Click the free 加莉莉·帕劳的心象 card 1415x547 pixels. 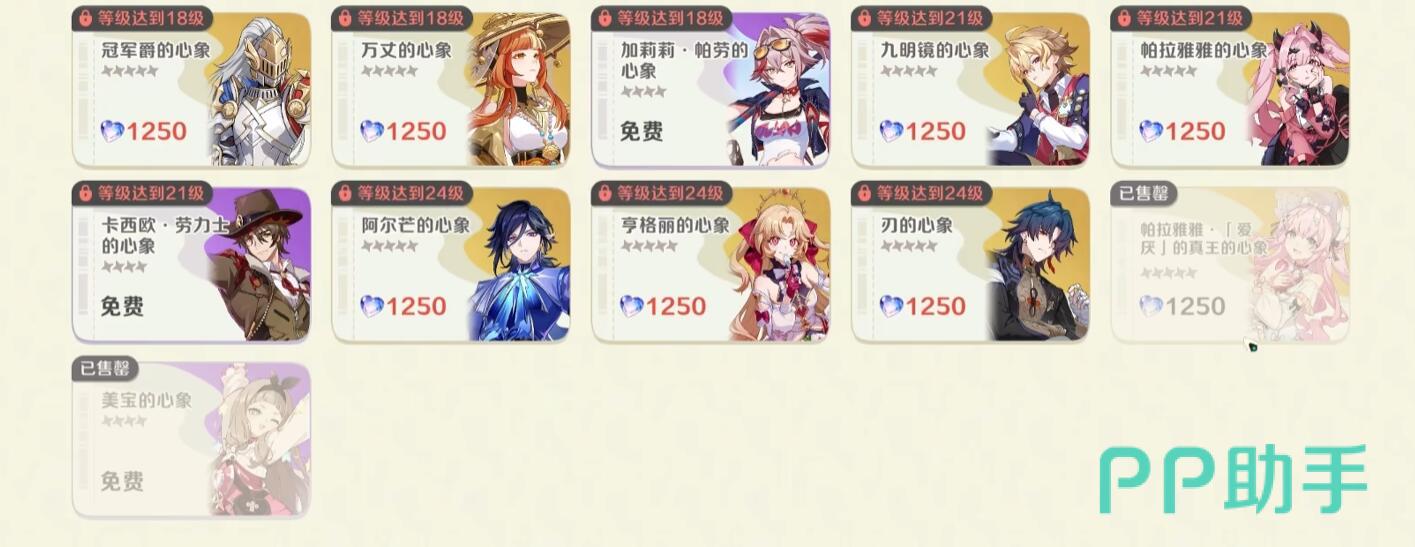[711, 90]
